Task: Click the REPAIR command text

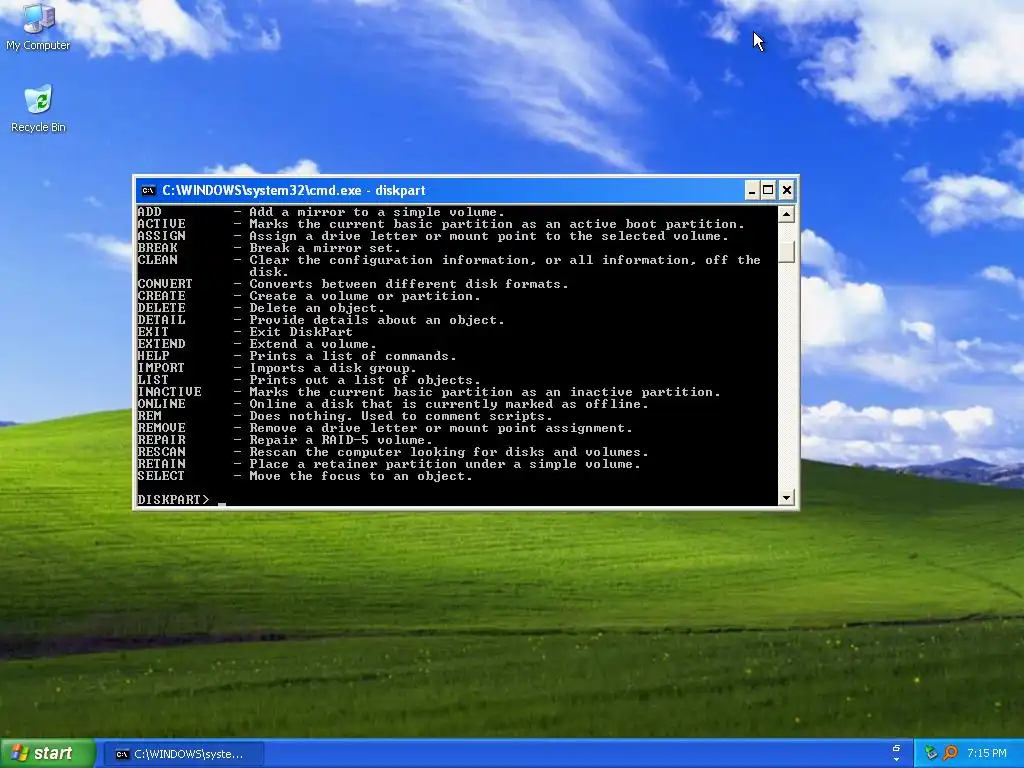Action: click(161, 440)
